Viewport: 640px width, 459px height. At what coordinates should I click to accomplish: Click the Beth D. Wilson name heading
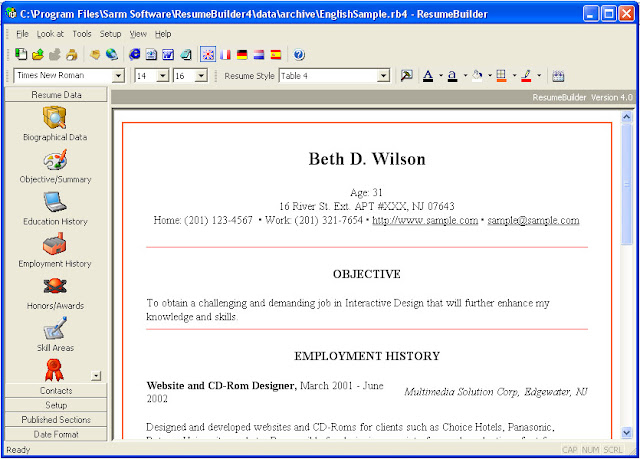[x=367, y=159]
